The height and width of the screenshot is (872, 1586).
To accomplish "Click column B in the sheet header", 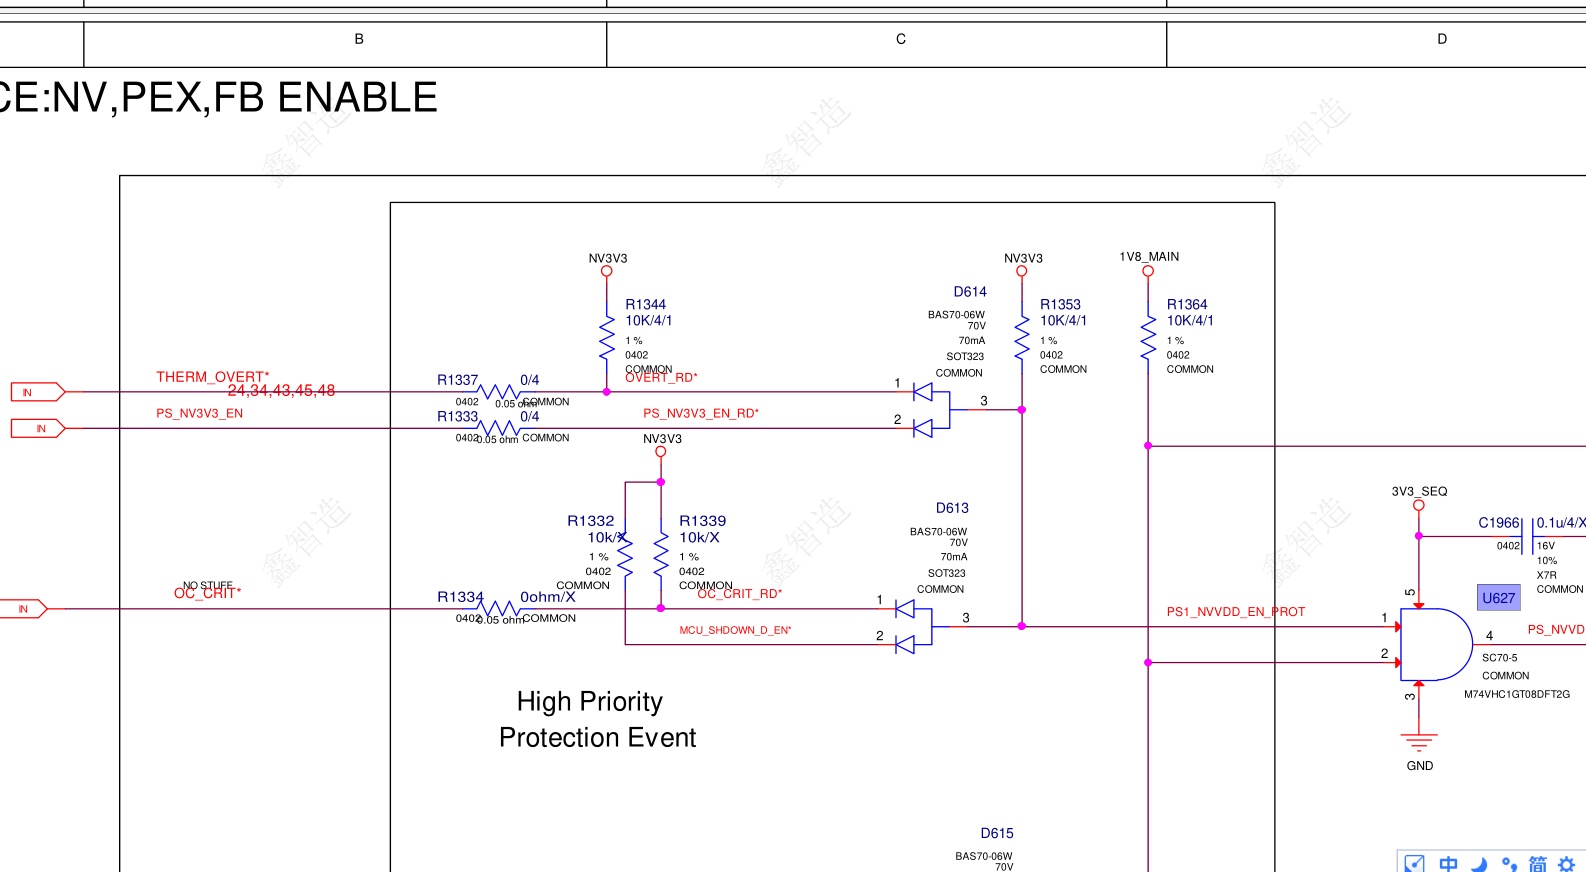I will pyautogui.click(x=359, y=39).
